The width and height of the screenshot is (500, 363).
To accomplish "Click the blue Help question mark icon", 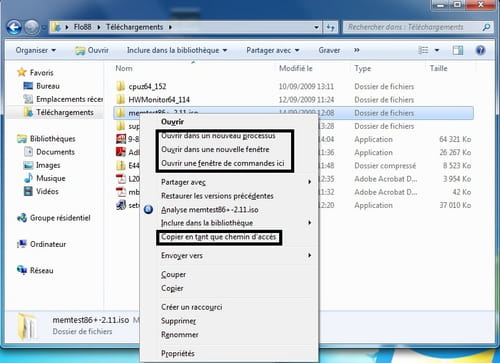I will (480, 50).
